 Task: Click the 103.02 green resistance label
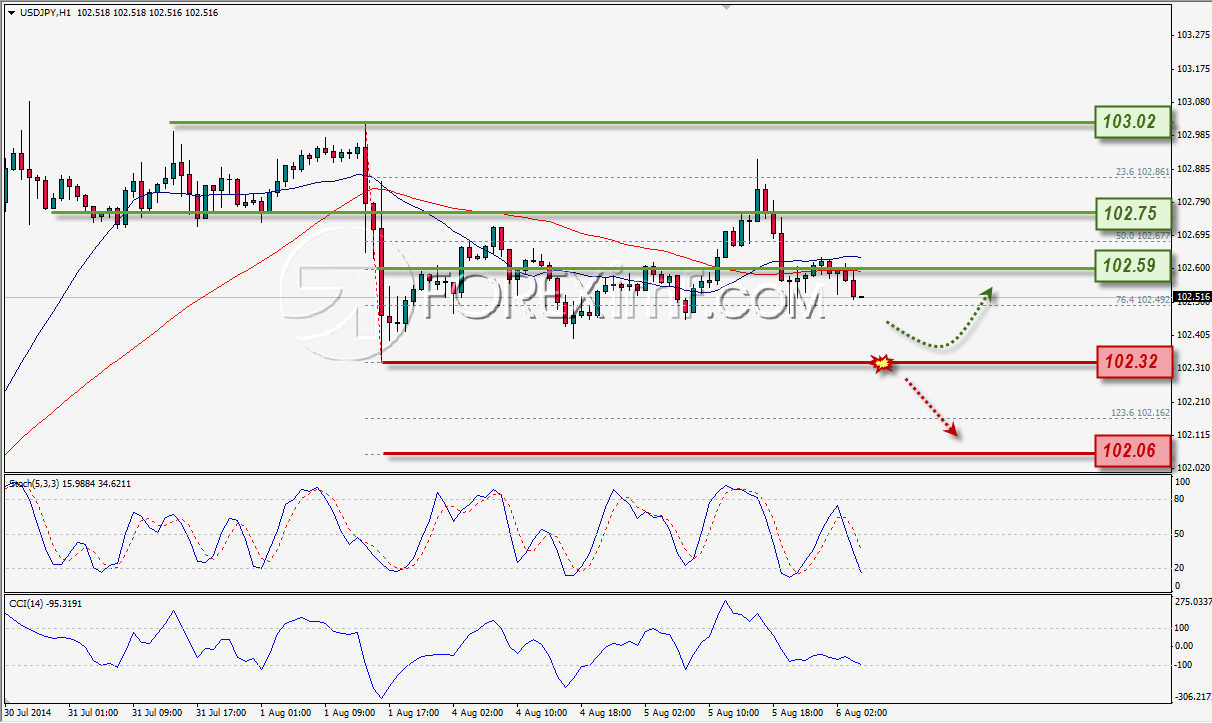pos(1131,123)
